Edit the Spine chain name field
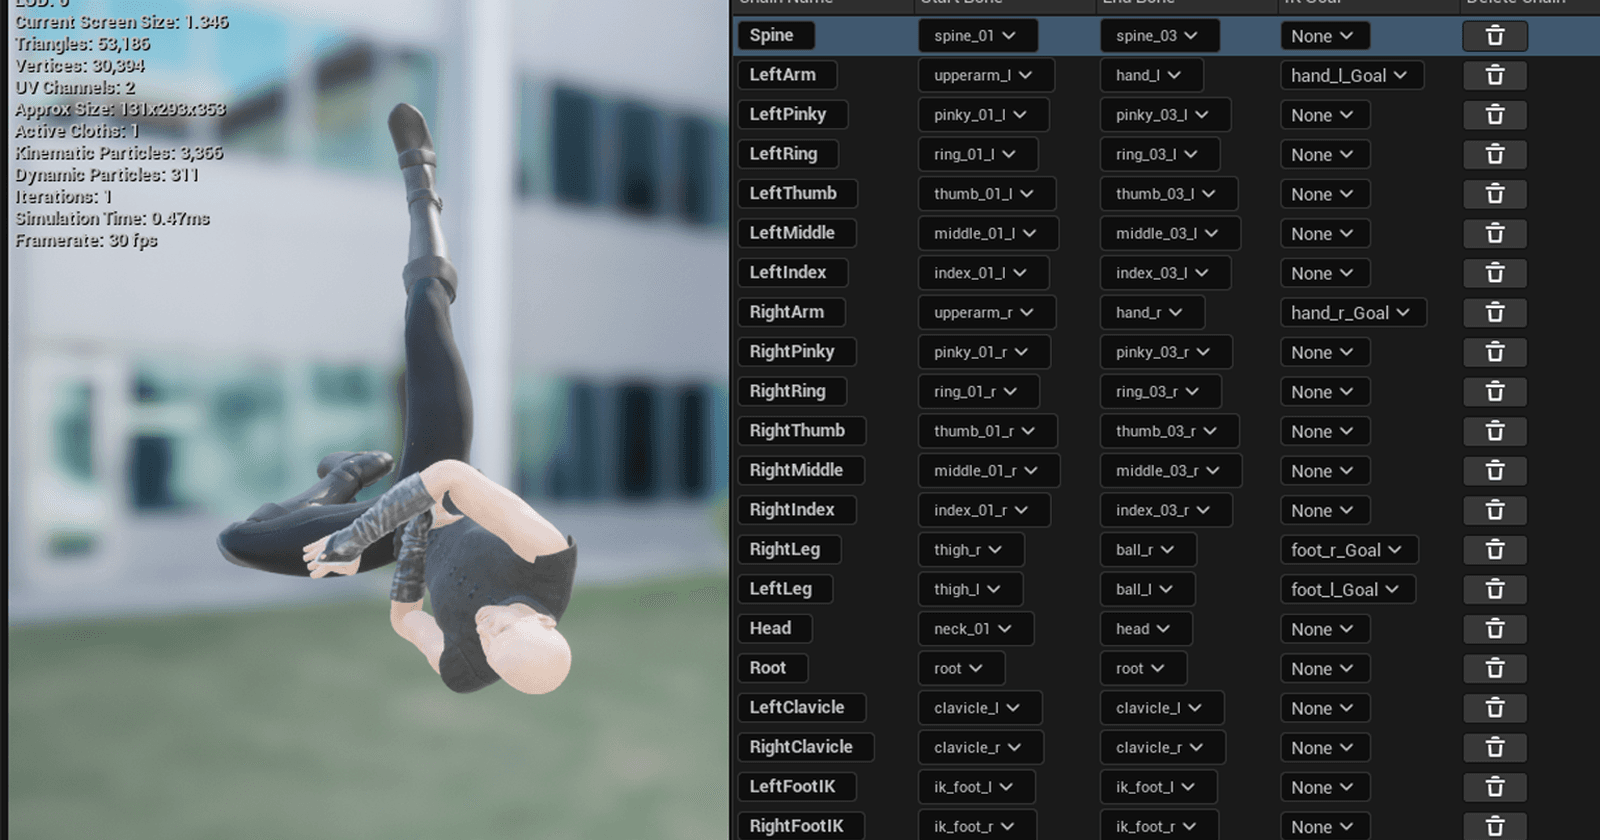The image size is (1600, 840). pos(776,36)
